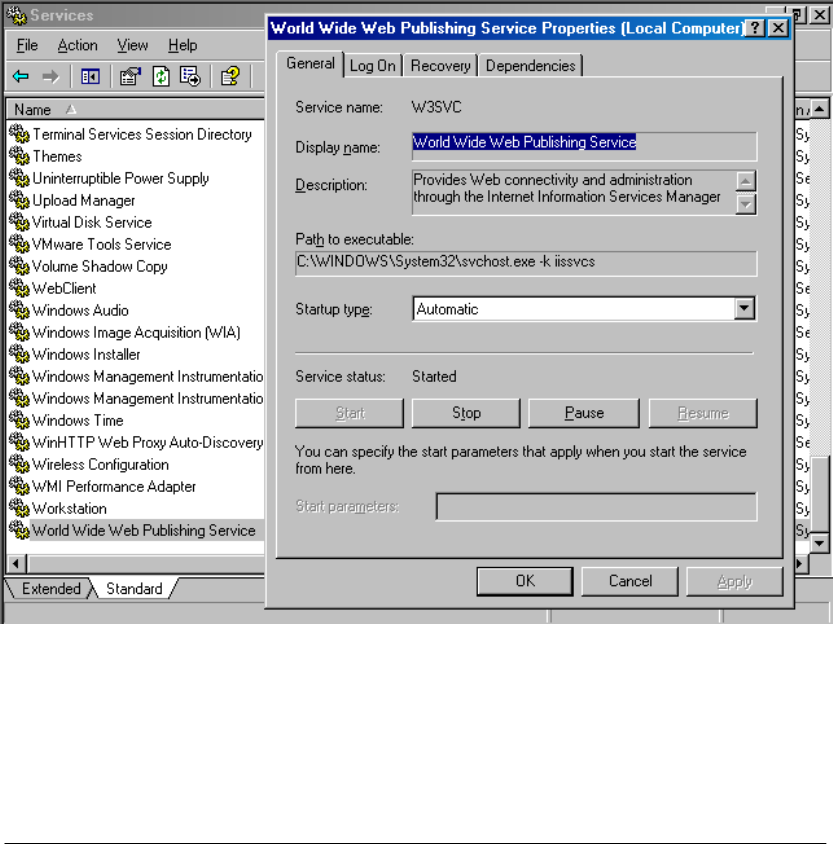This screenshot has height=844, width=833.
Task: Open the Action menu
Action: (x=77, y=45)
